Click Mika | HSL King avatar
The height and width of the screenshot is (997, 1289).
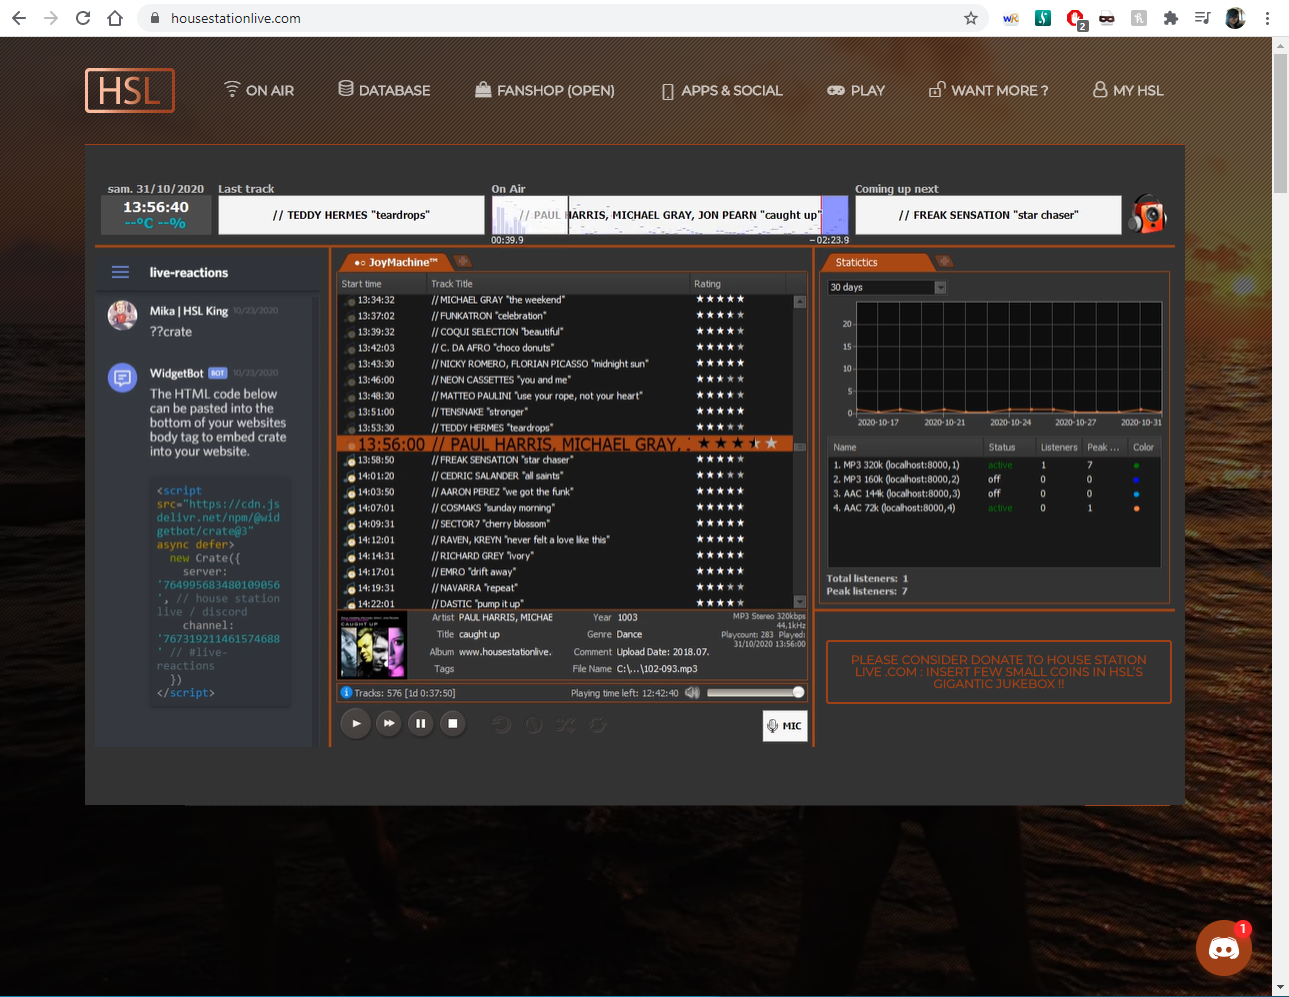click(x=122, y=315)
